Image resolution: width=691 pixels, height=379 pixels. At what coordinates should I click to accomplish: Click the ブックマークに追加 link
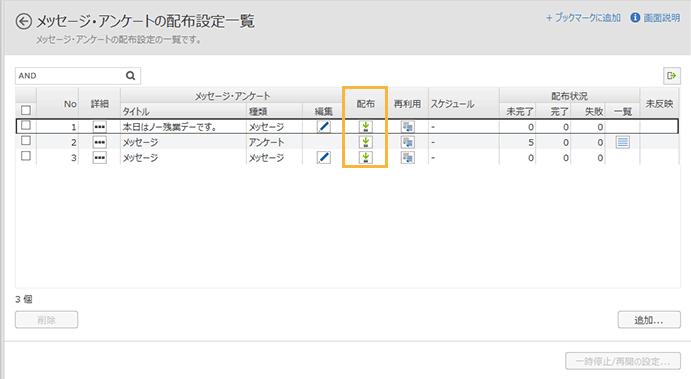pyautogui.click(x=583, y=18)
